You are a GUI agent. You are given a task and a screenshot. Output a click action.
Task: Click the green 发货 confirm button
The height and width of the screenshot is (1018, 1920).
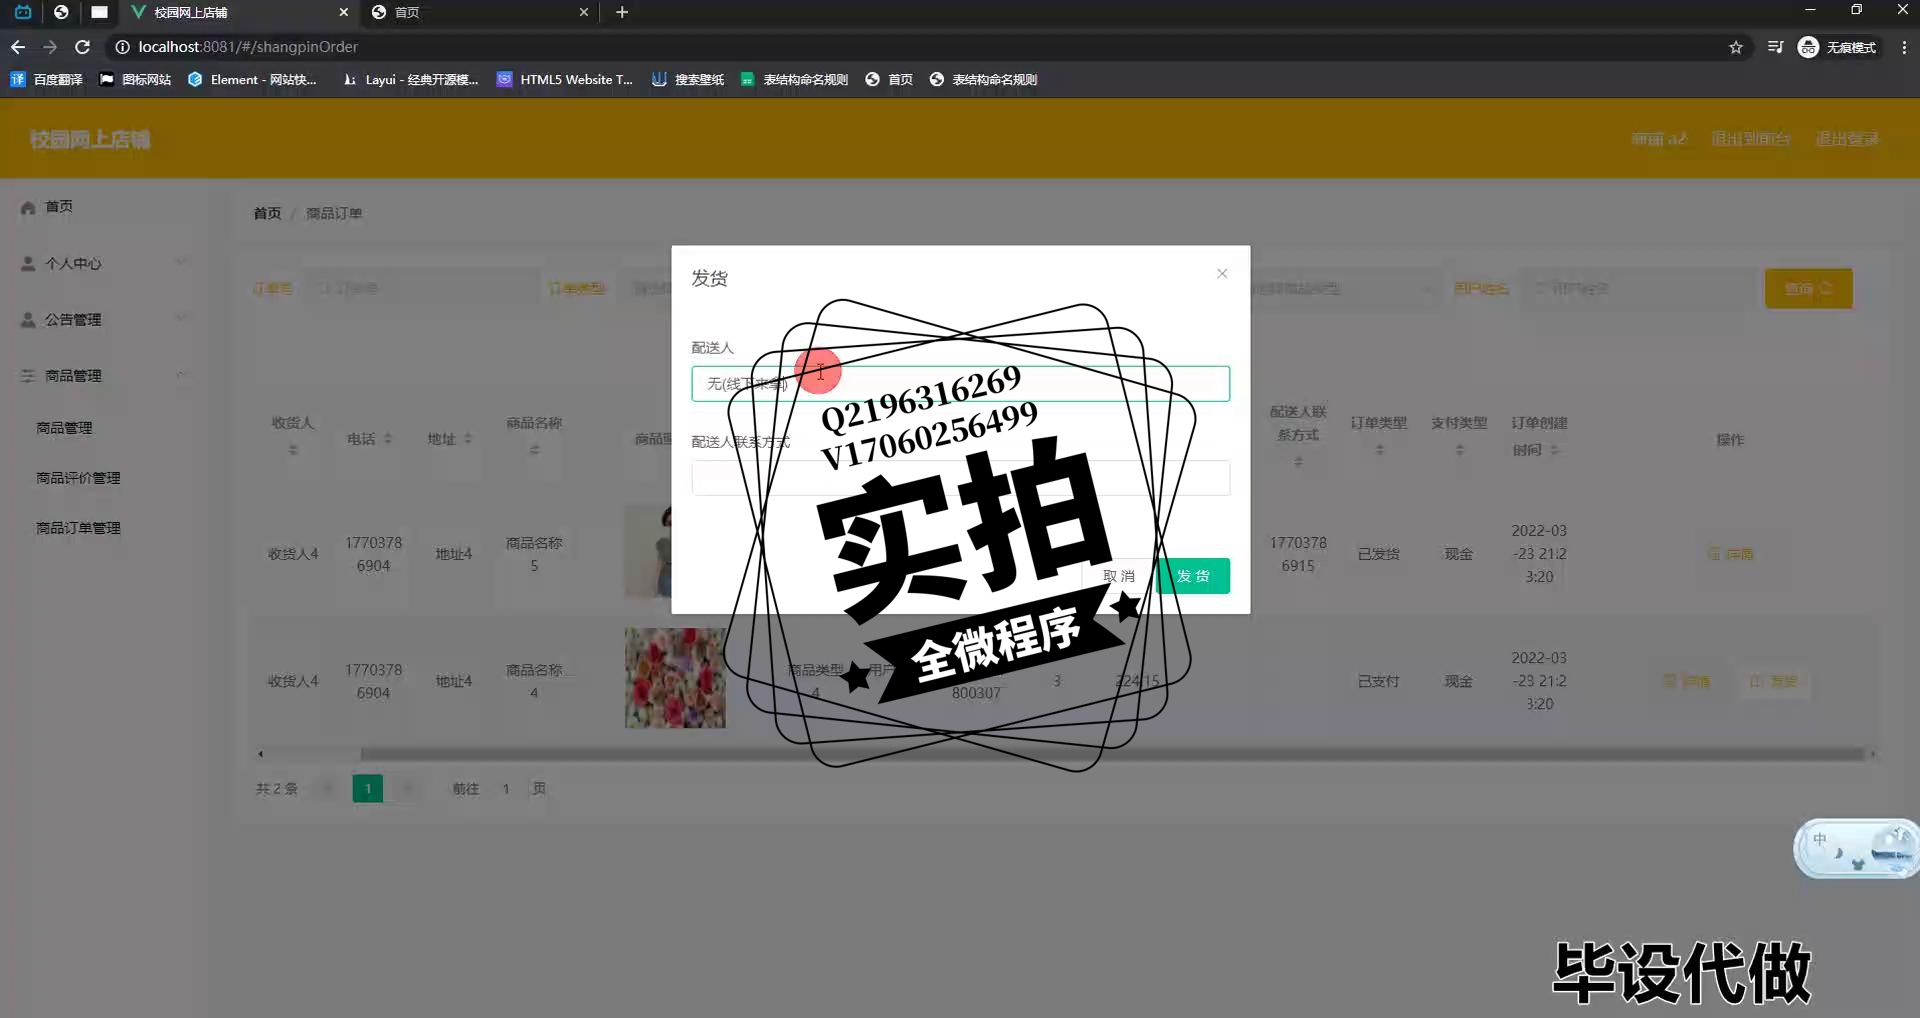point(1193,576)
